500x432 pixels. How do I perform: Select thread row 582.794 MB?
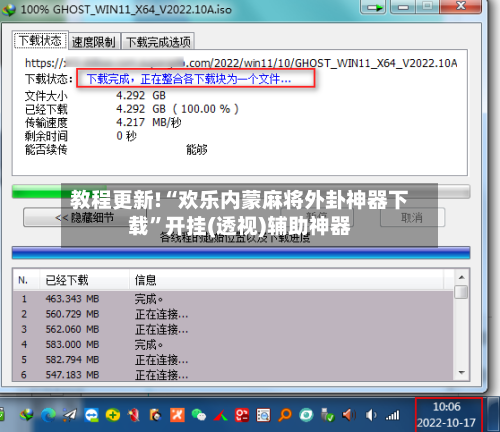tap(233, 360)
